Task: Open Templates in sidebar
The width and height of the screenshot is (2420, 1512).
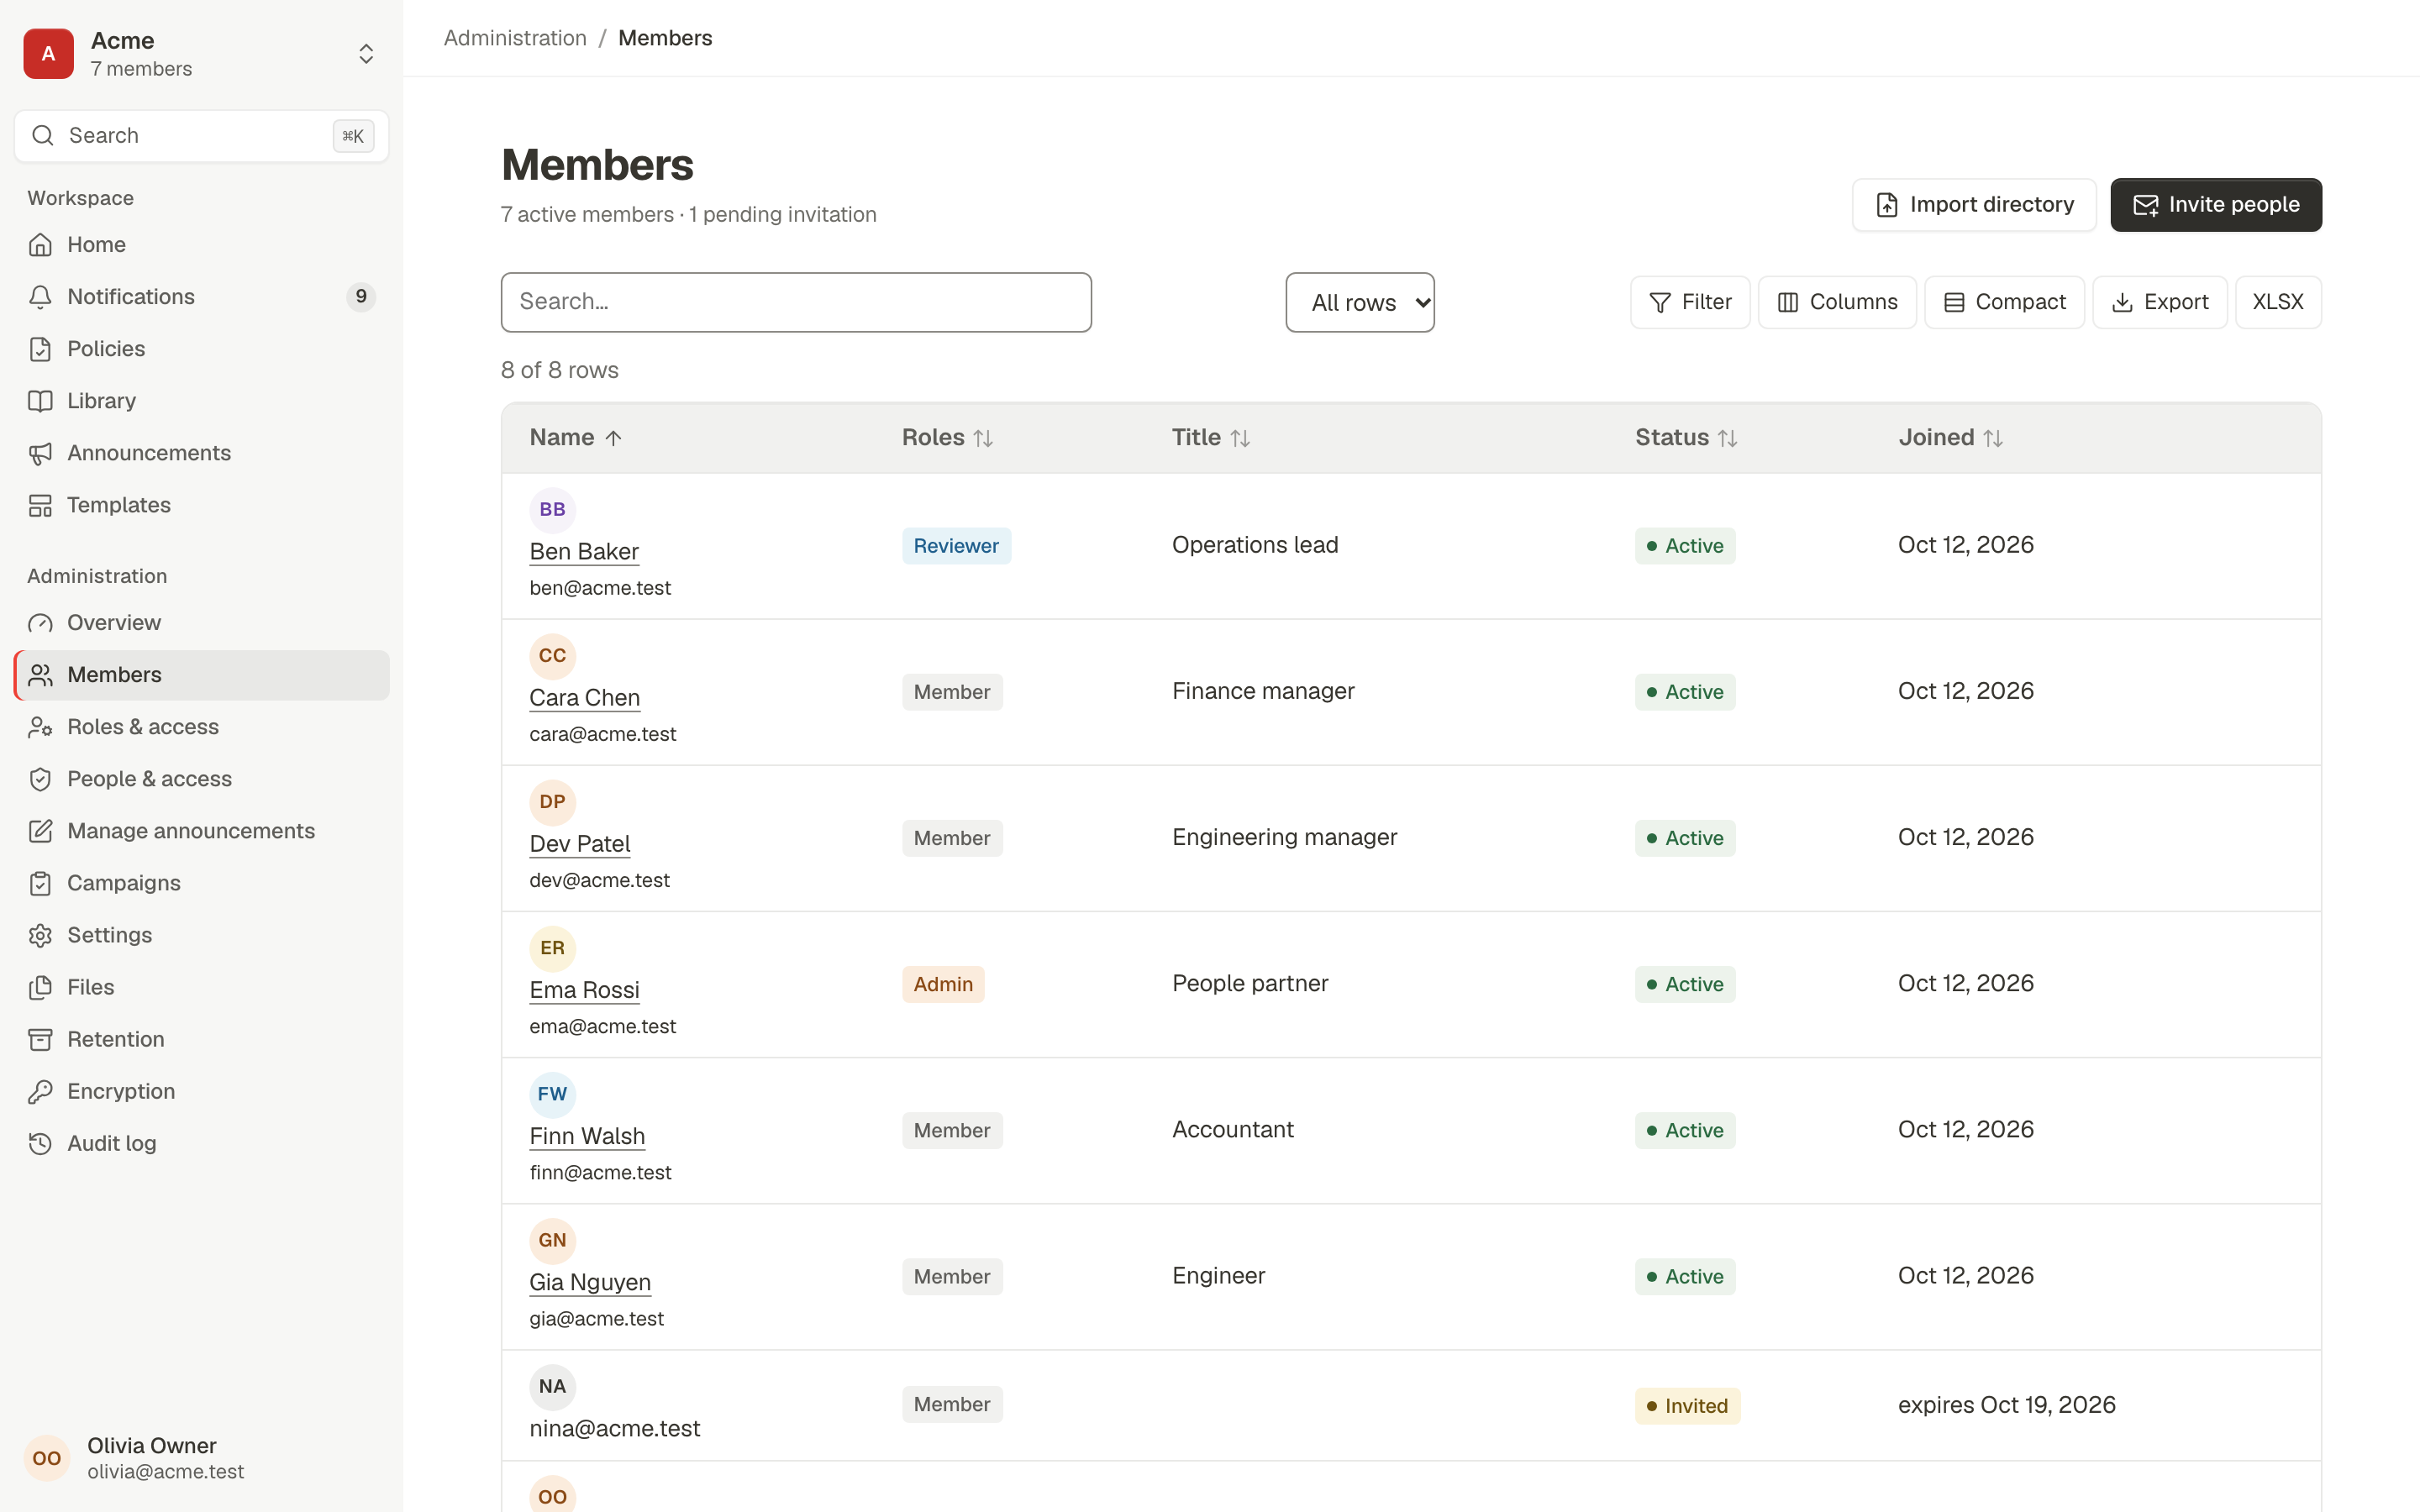Action: coord(201,505)
